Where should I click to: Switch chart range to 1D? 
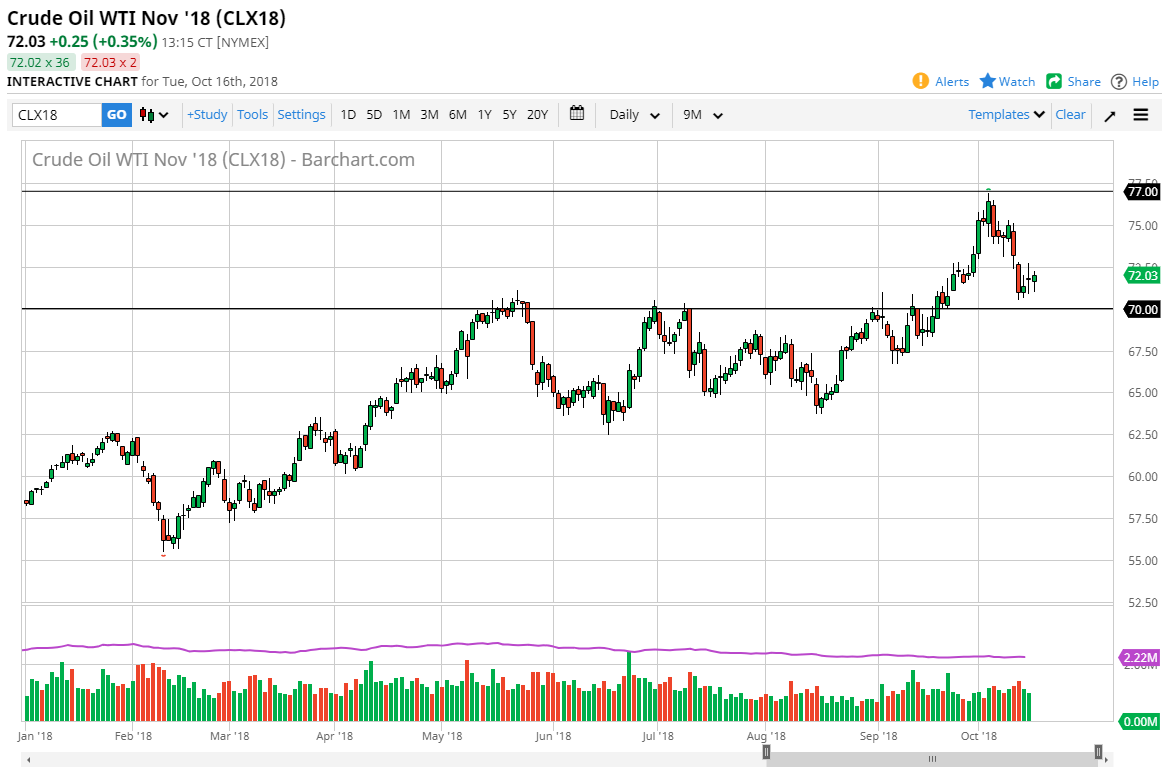[x=348, y=114]
